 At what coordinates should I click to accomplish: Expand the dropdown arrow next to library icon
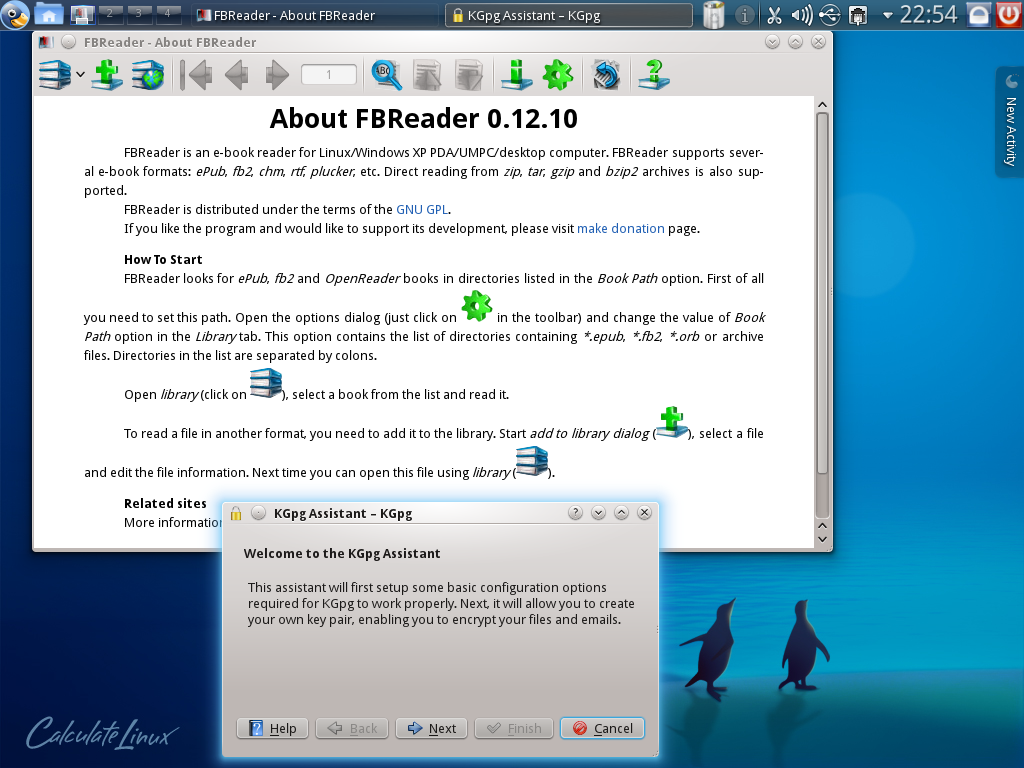pyautogui.click(x=80, y=74)
